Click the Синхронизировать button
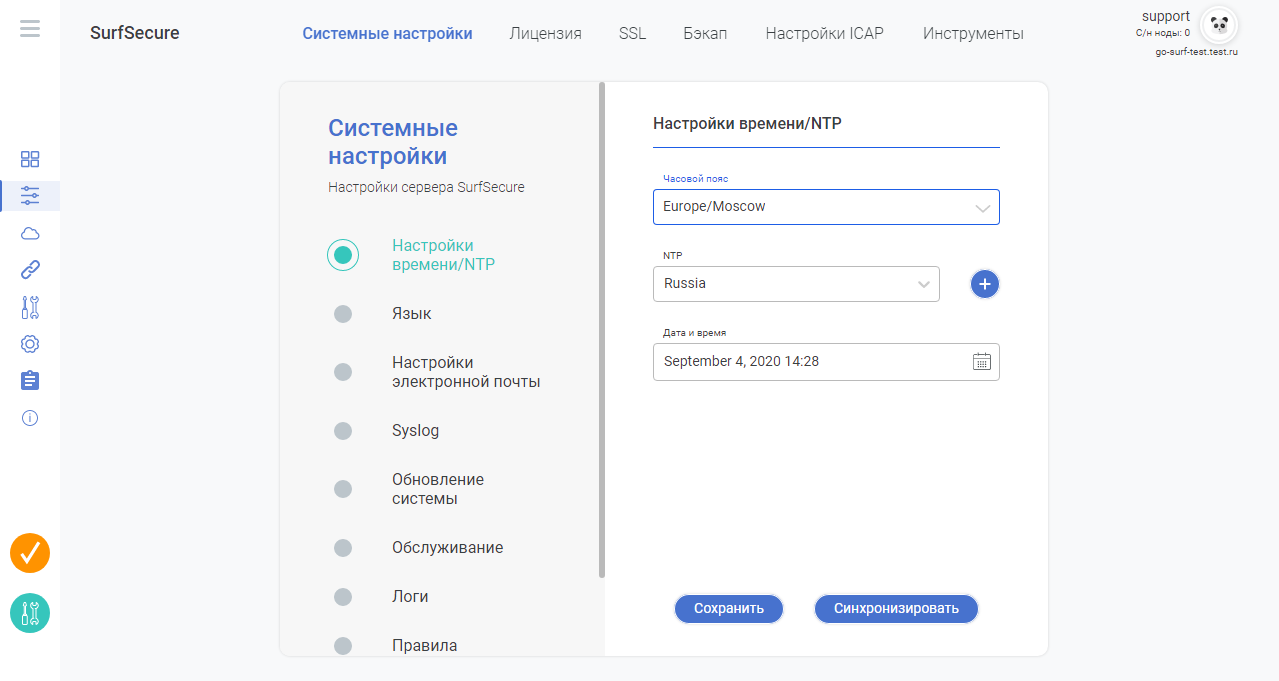The image size is (1279, 681). (896, 608)
